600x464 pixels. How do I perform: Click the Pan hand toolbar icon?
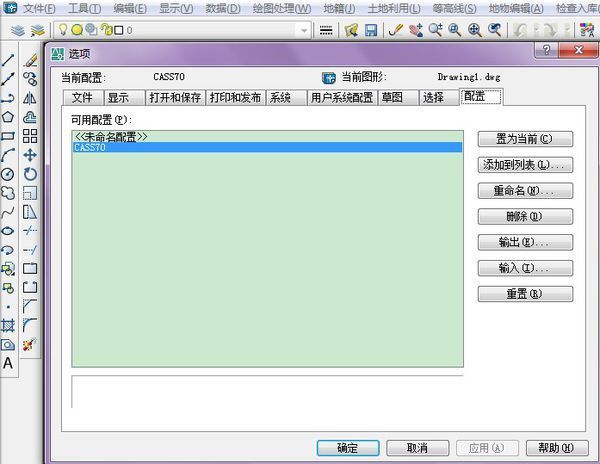[x=416, y=30]
